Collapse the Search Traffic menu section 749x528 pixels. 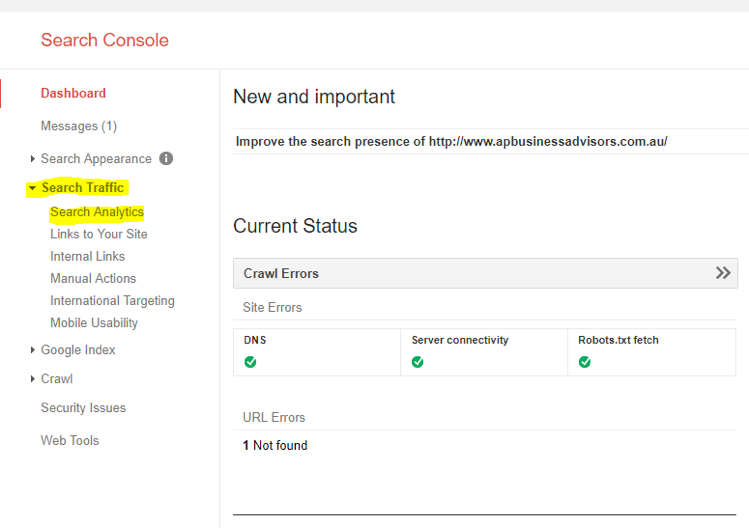pyautogui.click(x=82, y=187)
